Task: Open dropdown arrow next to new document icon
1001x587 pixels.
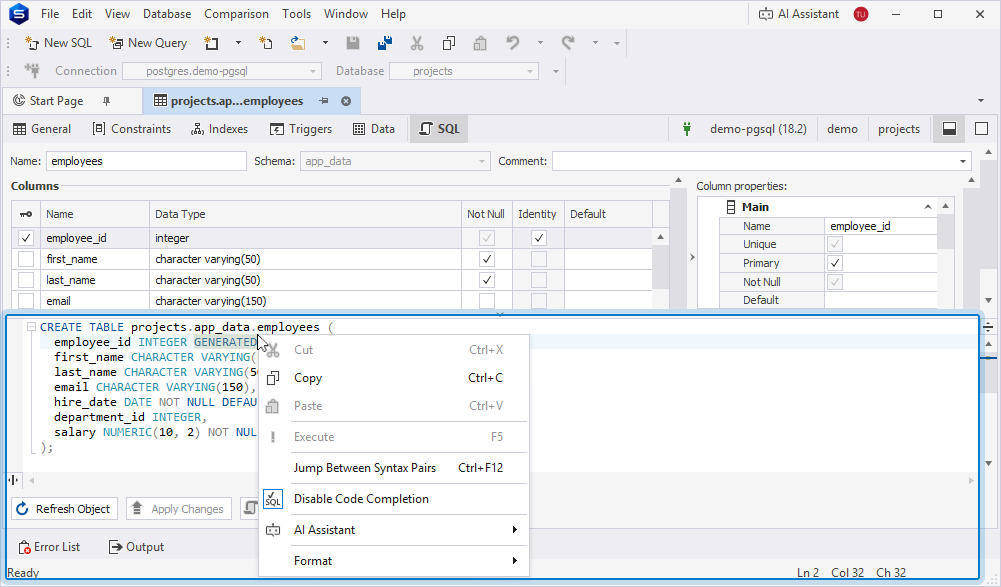Action: point(238,43)
